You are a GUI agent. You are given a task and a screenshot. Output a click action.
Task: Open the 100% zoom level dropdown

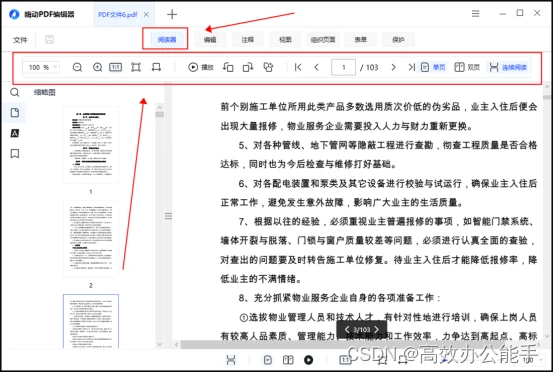[x=41, y=67]
